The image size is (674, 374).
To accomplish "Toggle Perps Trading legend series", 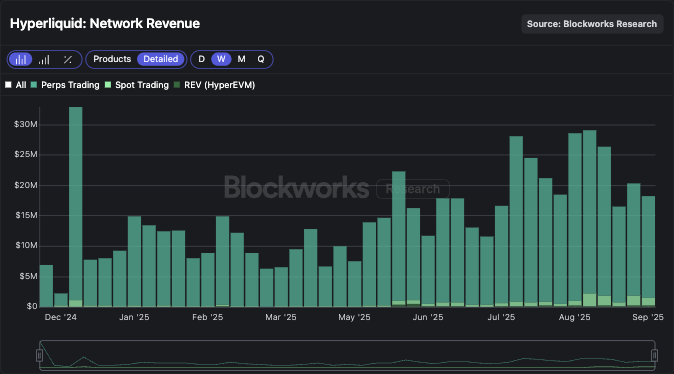I will (x=65, y=85).
